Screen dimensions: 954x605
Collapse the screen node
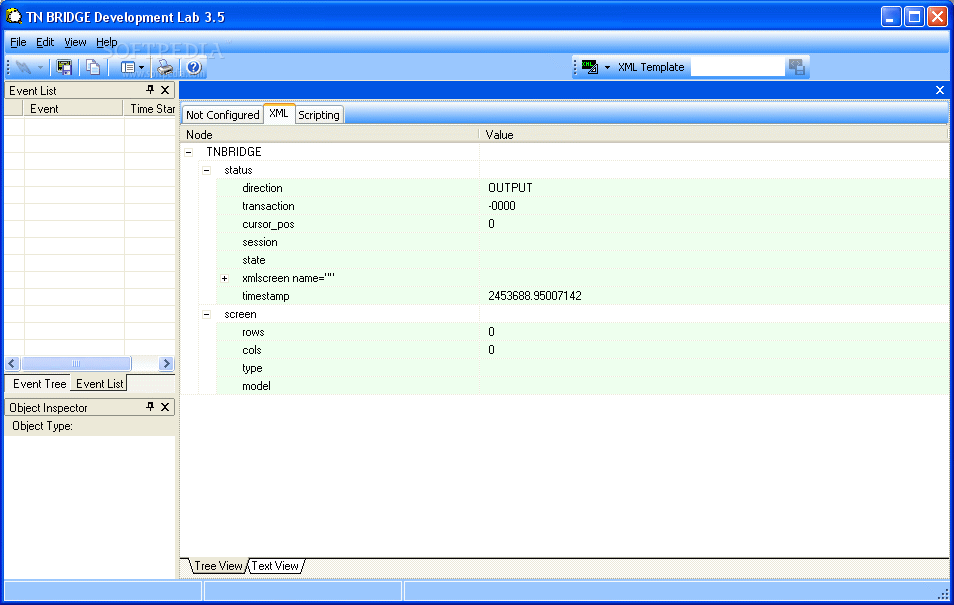click(x=206, y=315)
